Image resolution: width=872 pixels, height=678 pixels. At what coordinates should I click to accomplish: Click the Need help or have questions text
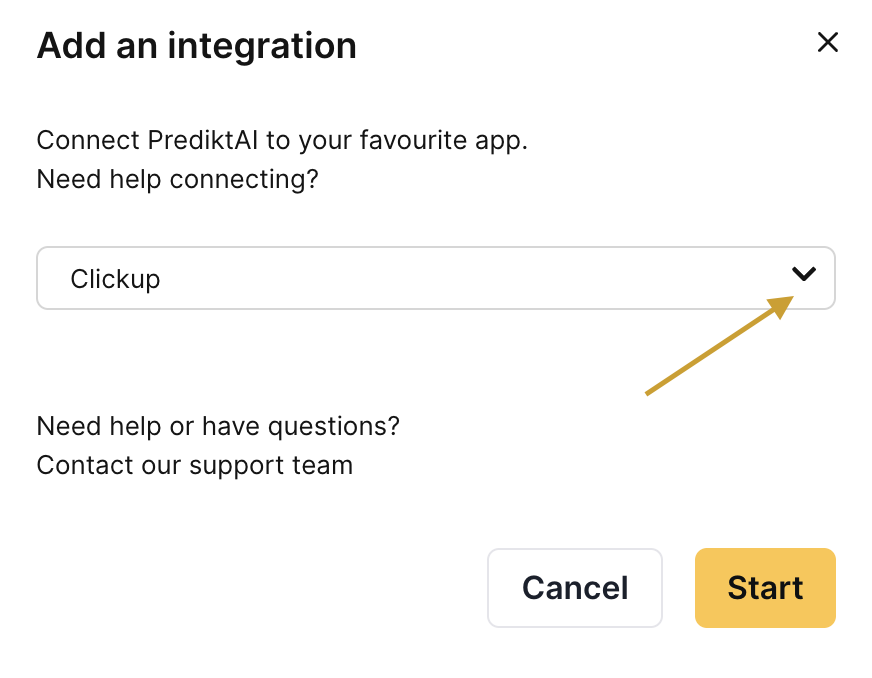[217, 426]
